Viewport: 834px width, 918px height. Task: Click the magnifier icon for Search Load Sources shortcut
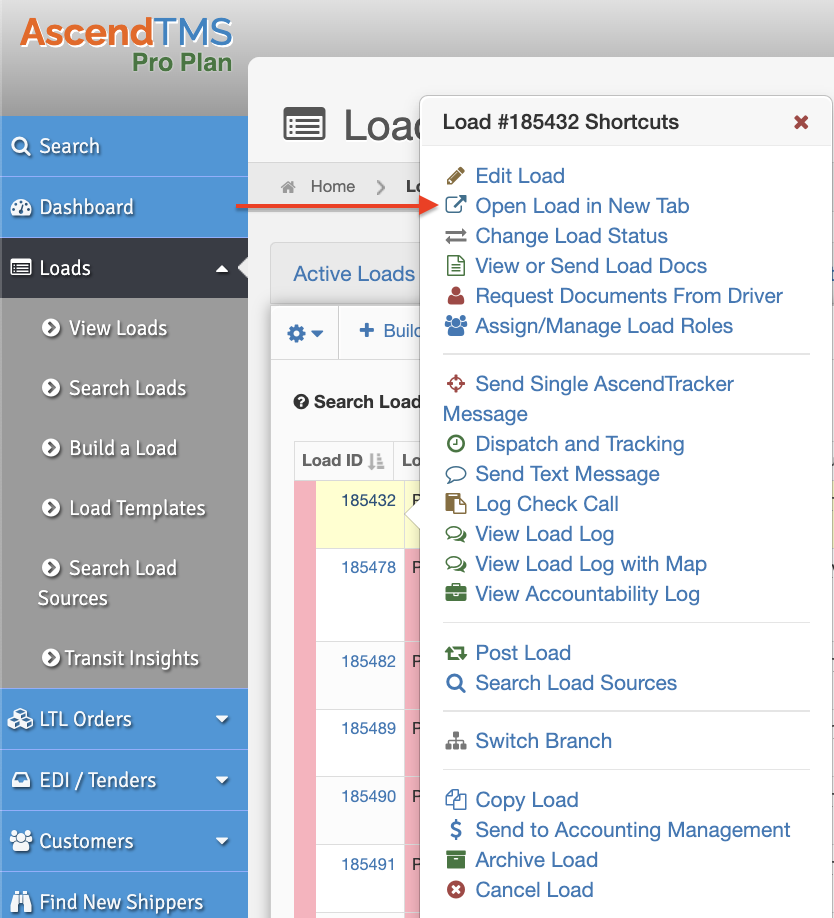(x=455, y=683)
